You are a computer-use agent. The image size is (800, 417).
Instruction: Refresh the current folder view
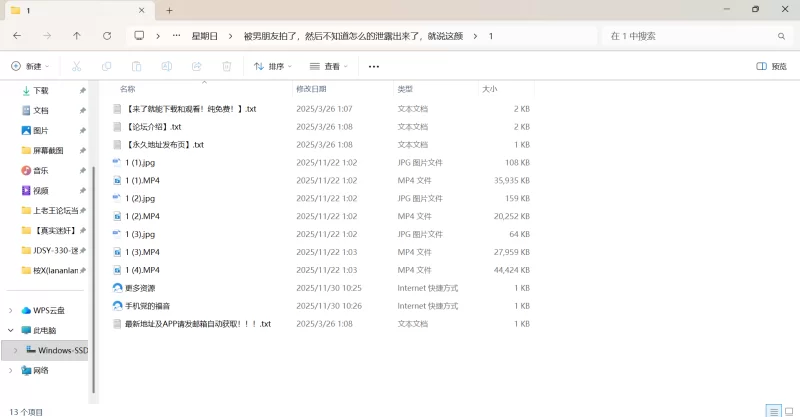tap(107, 35)
